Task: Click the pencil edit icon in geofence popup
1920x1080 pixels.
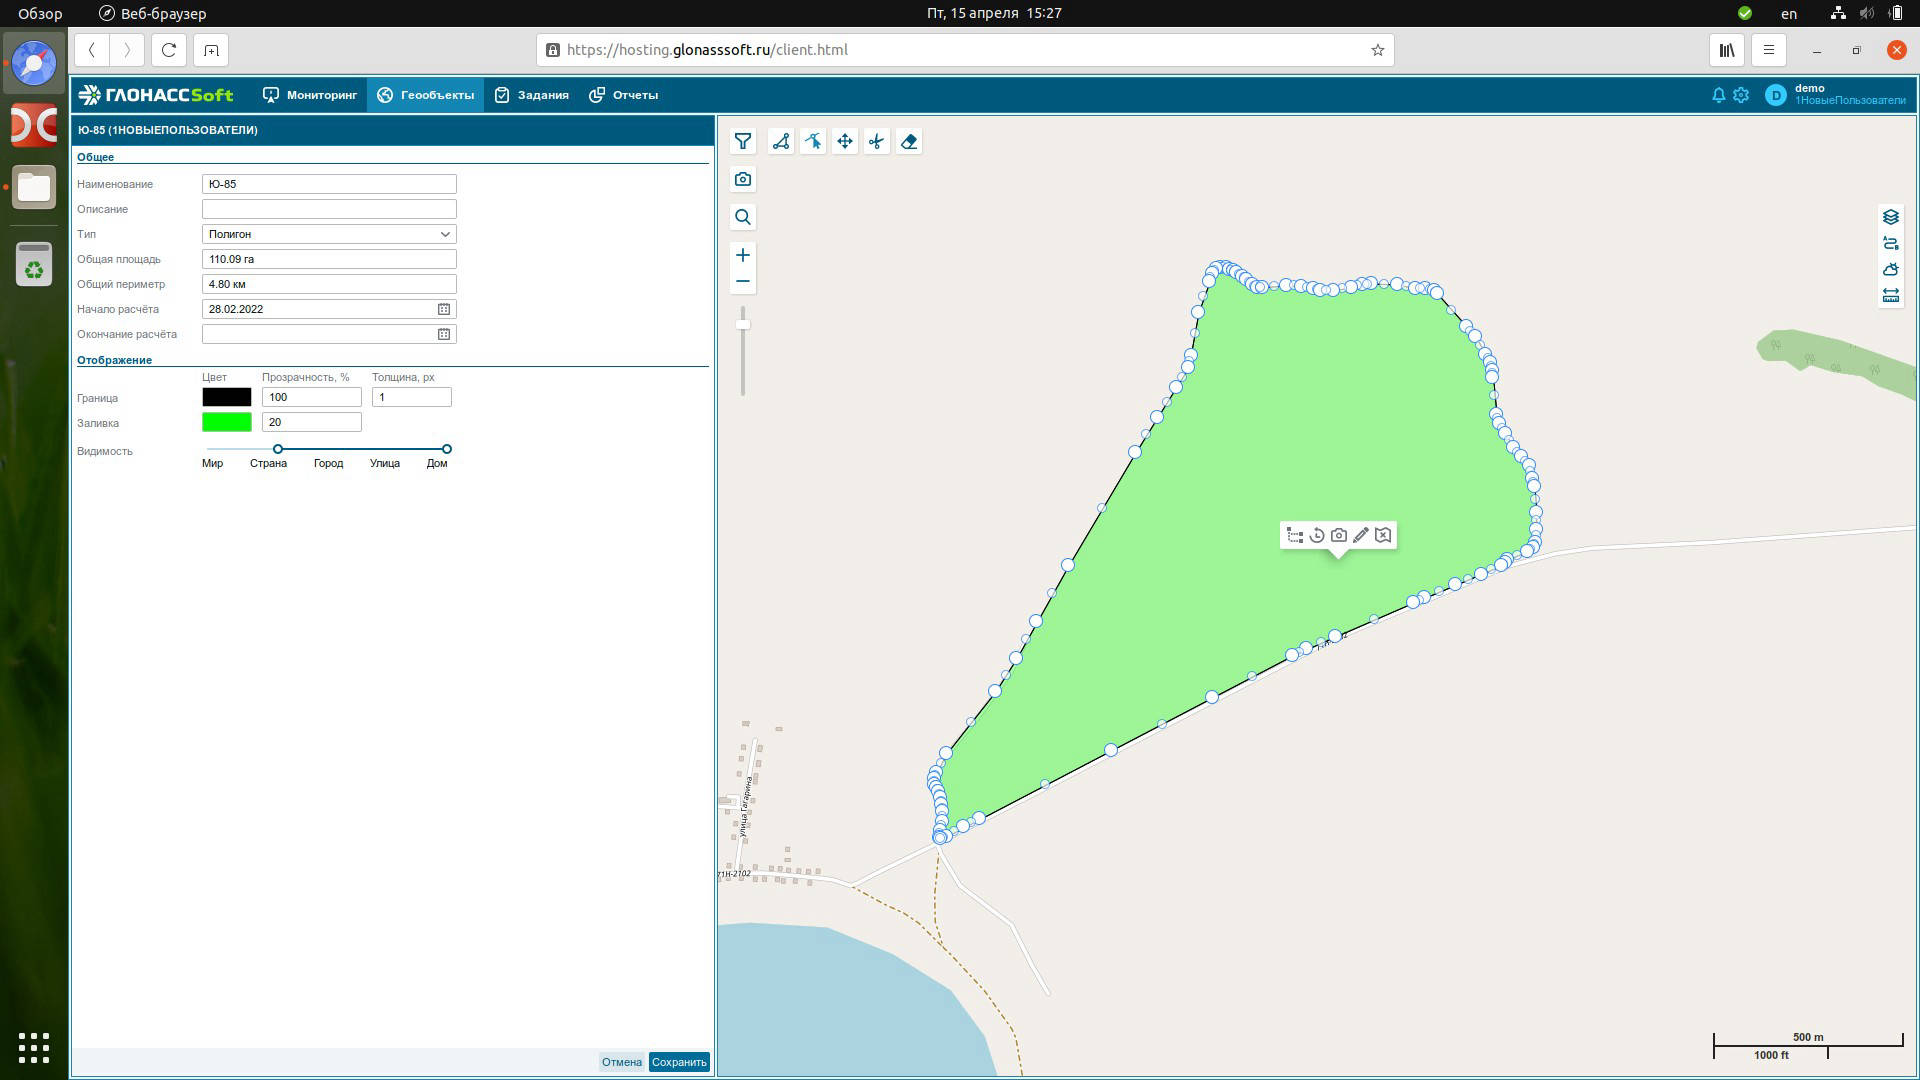Action: tap(1360, 535)
